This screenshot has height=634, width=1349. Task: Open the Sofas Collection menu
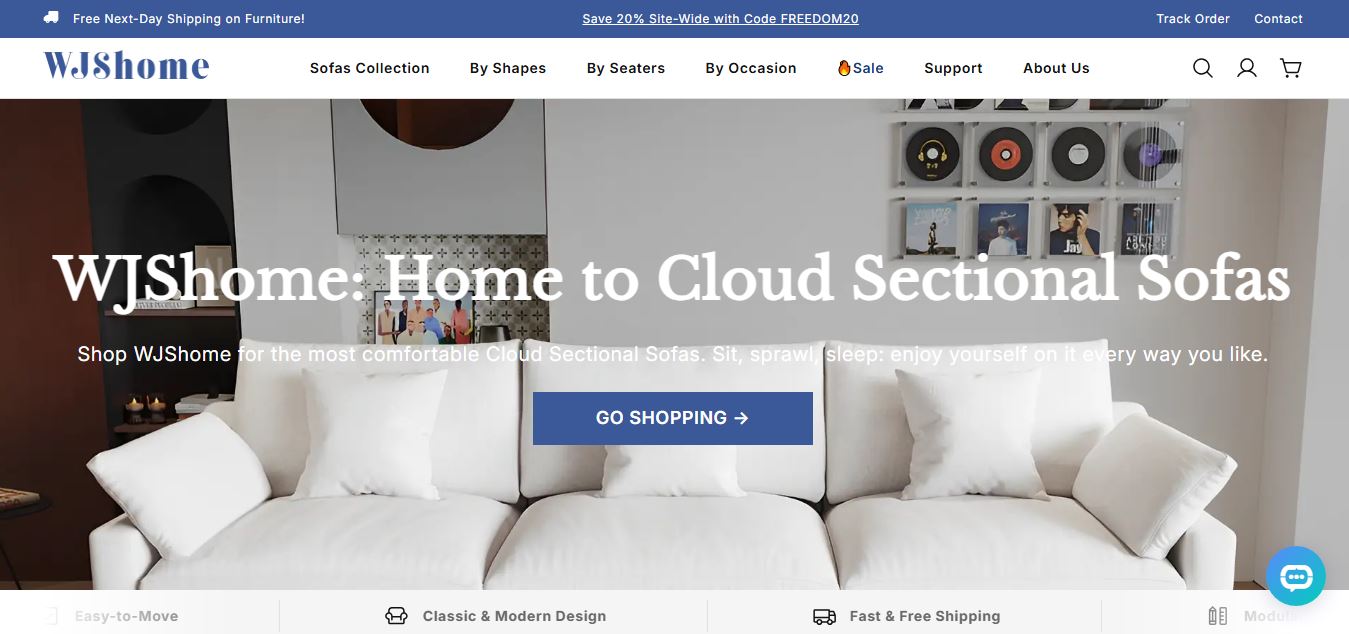370,68
